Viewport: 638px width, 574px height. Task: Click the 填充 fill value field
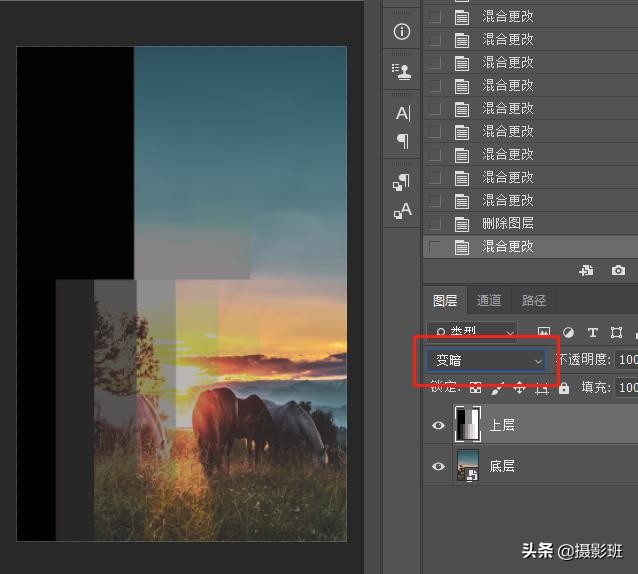[x=627, y=387]
